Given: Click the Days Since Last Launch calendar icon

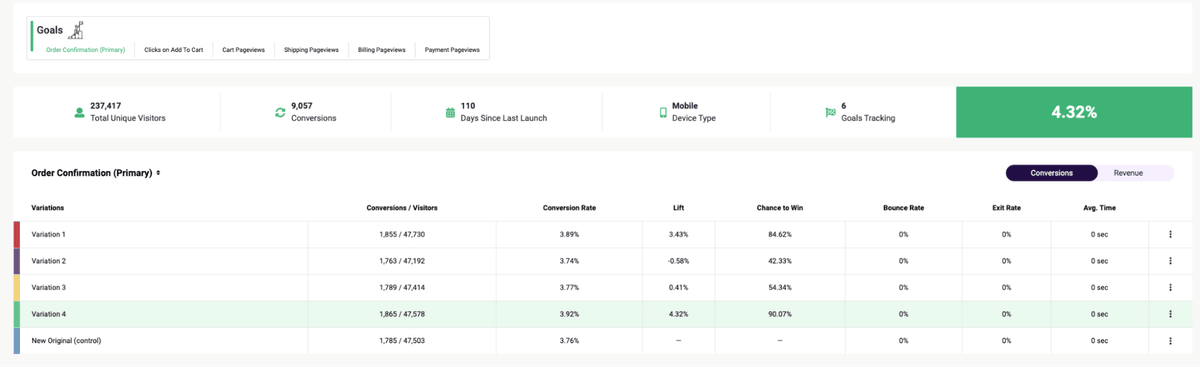Looking at the screenshot, I should [450, 112].
